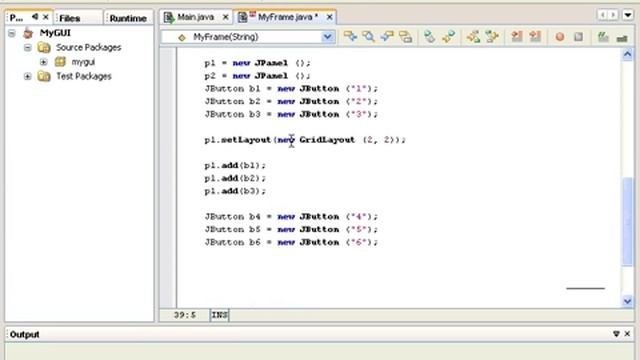640x360 pixels.
Task: Click the editor vertical scrollbar thumb
Action: click(x=627, y=221)
